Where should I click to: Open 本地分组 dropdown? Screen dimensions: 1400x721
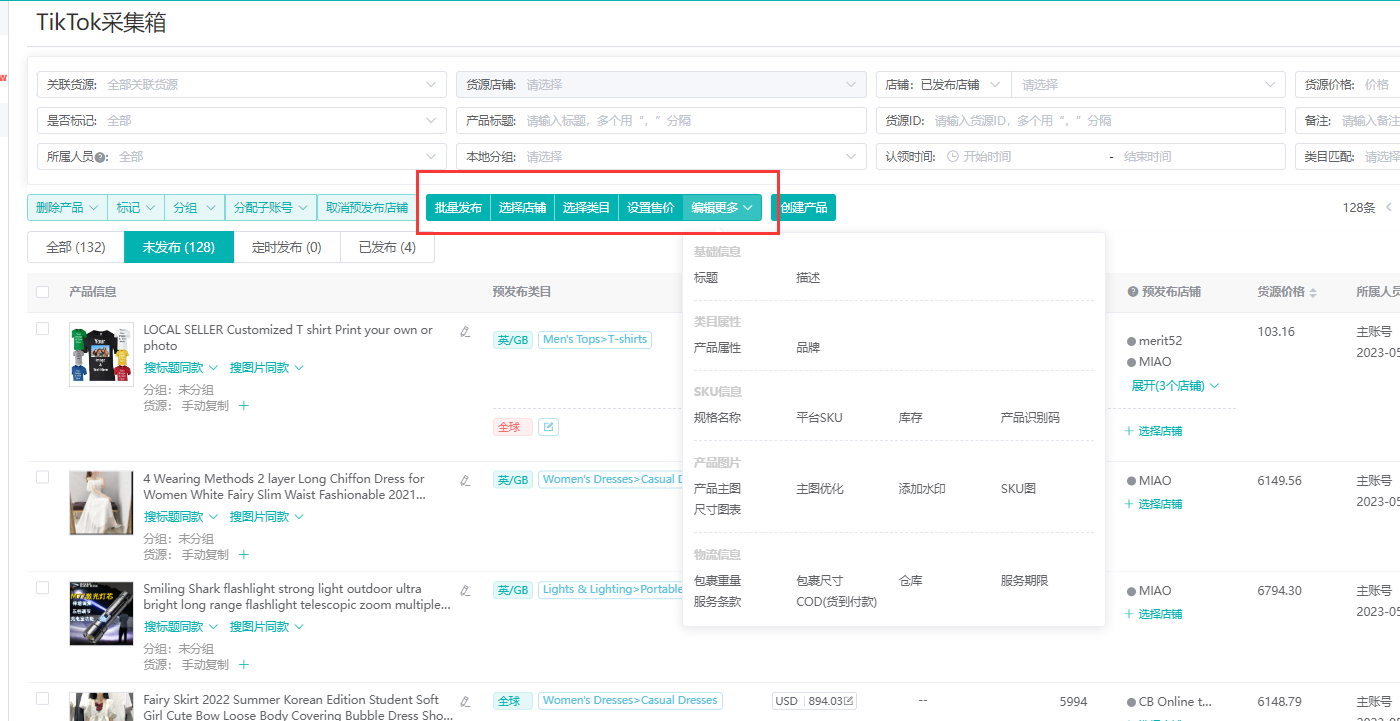(x=661, y=157)
